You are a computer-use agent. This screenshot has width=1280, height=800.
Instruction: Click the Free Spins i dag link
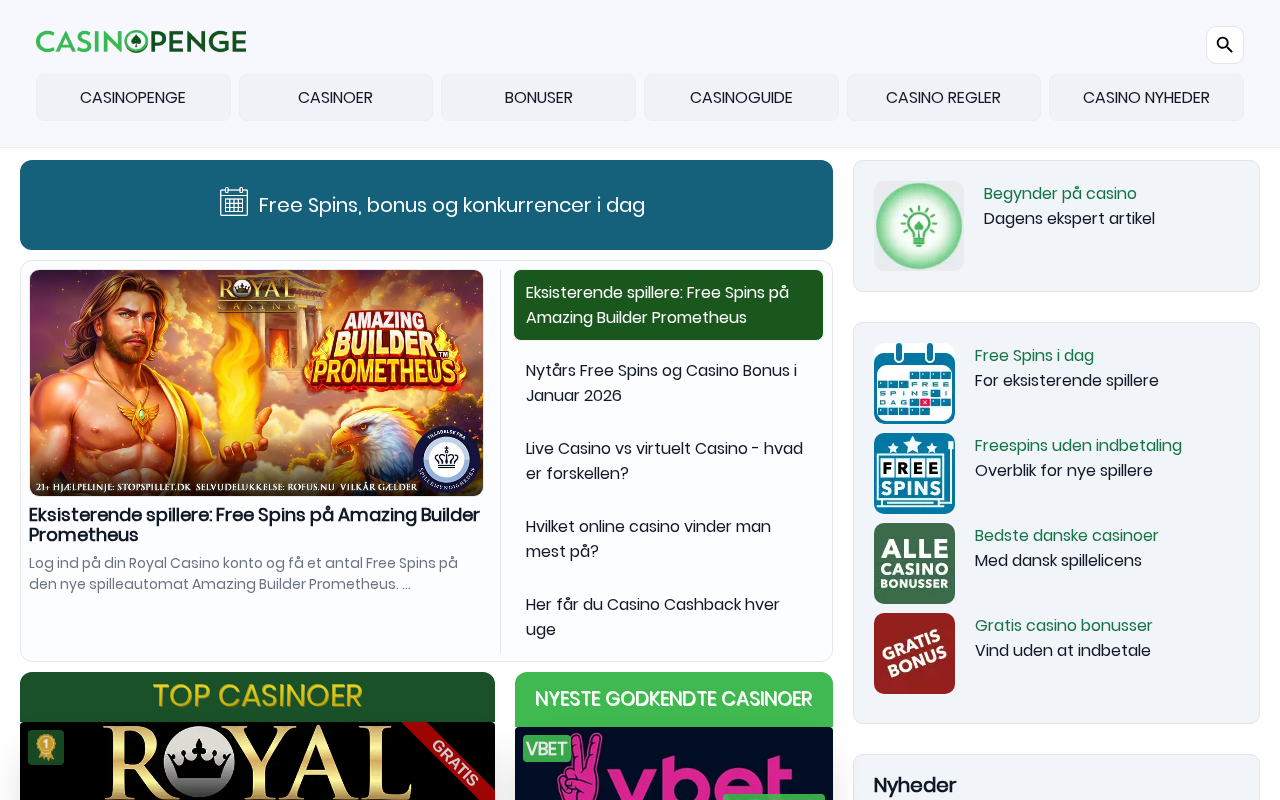(x=1034, y=355)
